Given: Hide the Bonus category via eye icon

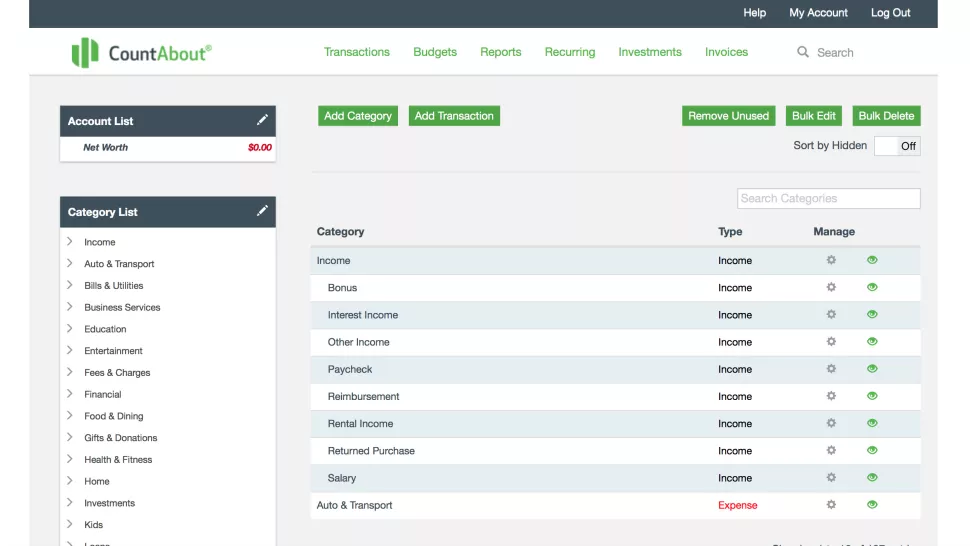Looking at the screenshot, I should [x=872, y=287].
